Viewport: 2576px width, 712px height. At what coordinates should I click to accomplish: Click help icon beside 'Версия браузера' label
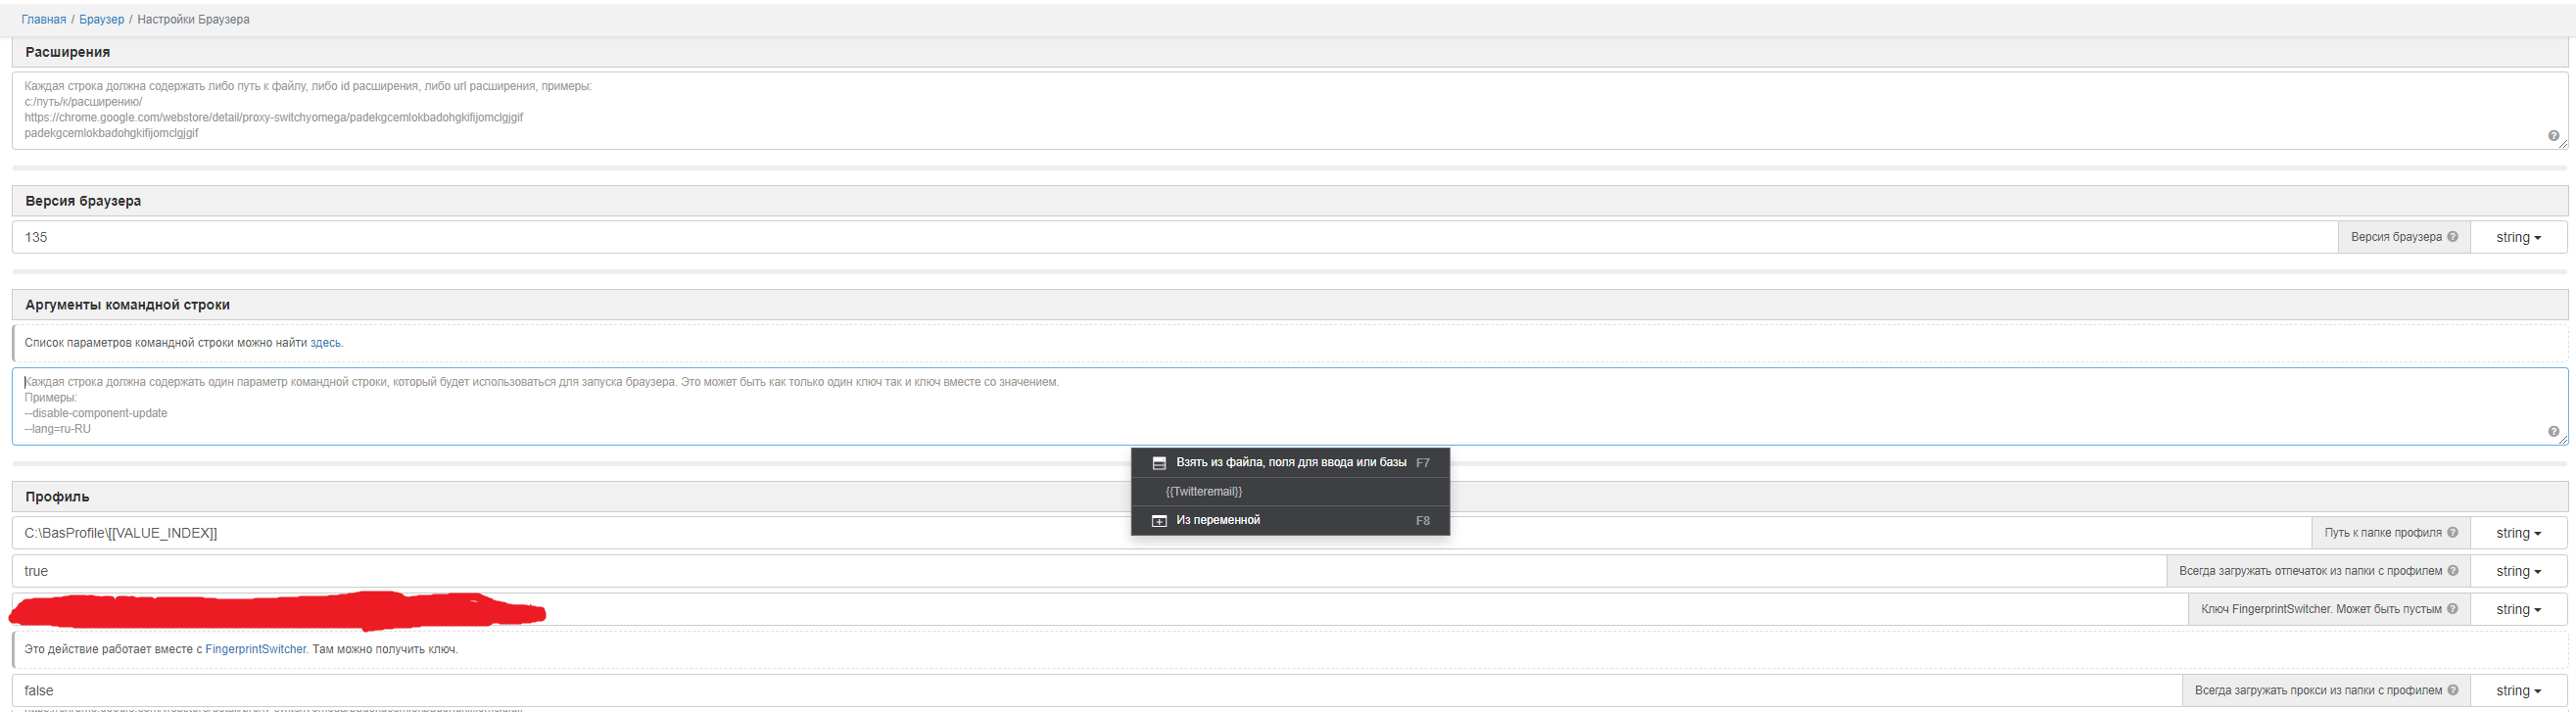pos(2452,237)
